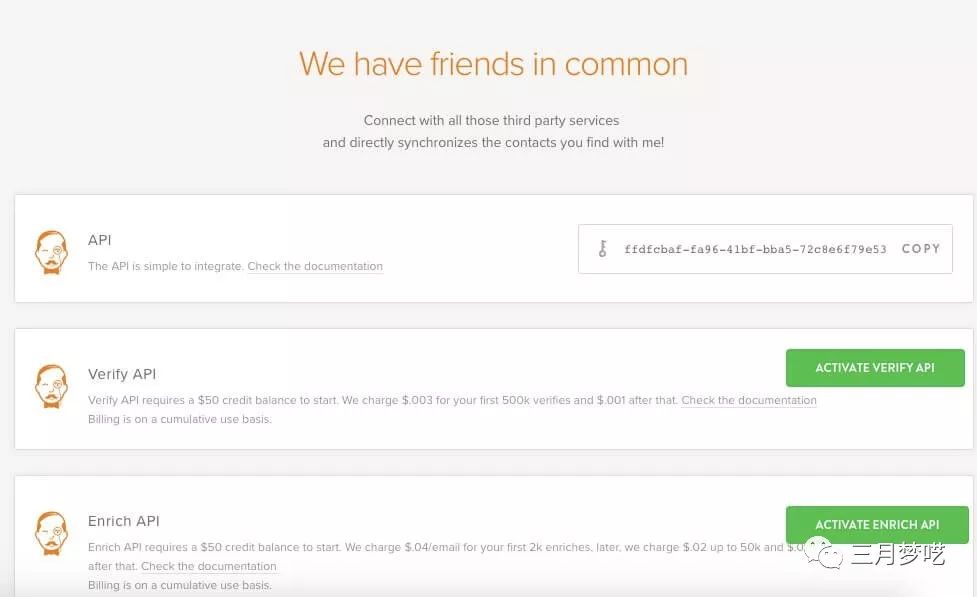Activate the Verify API with the green button
The height and width of the screenshot is (597, 977).
click(x=874, y=368)
